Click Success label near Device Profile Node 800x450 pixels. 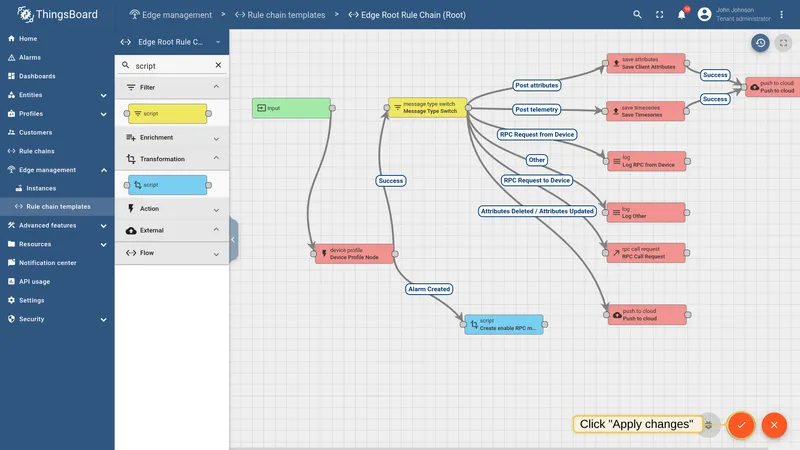tap(391, 181)
